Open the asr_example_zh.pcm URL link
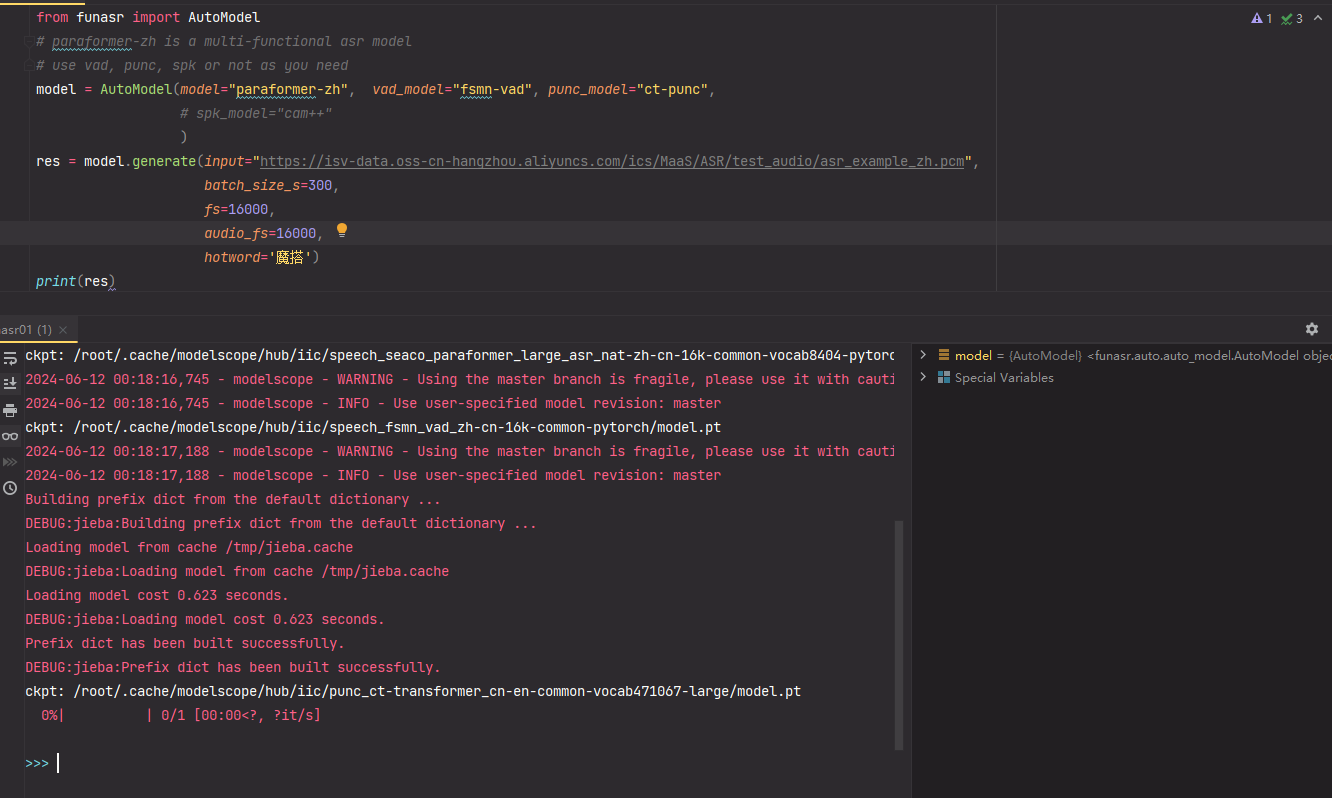 click(612, 161)
